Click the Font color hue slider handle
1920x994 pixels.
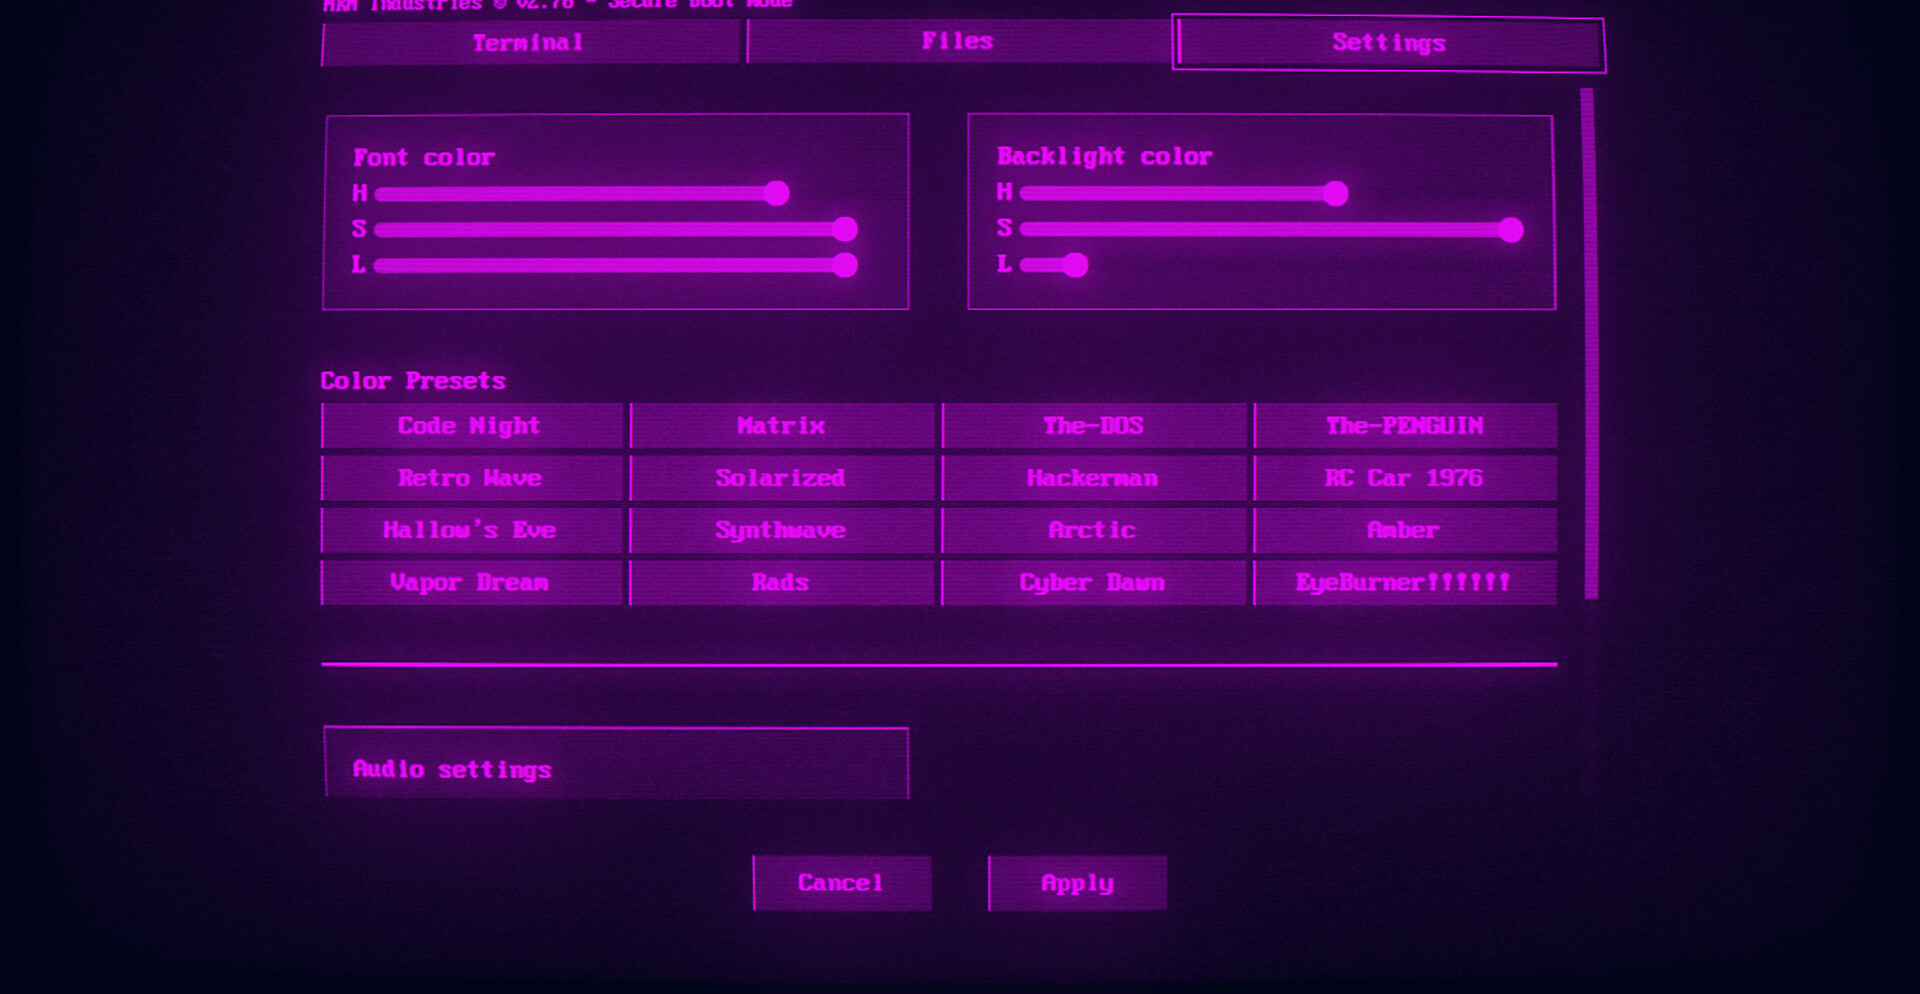tap(777, 193)
